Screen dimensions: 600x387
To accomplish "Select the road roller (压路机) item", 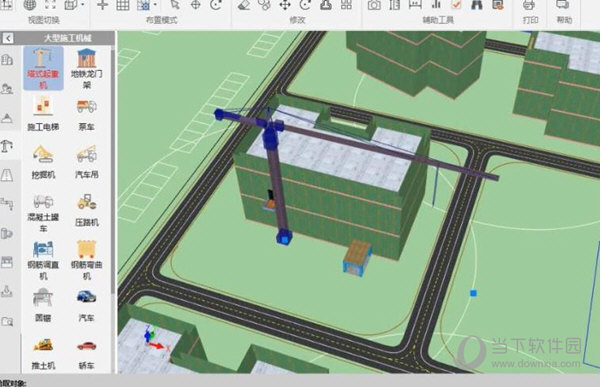I will 86,211.
